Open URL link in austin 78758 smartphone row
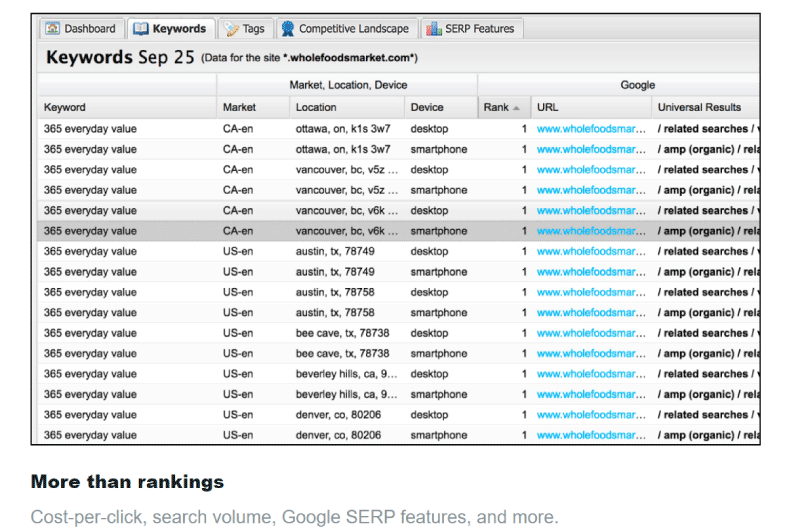 (591, 313)
